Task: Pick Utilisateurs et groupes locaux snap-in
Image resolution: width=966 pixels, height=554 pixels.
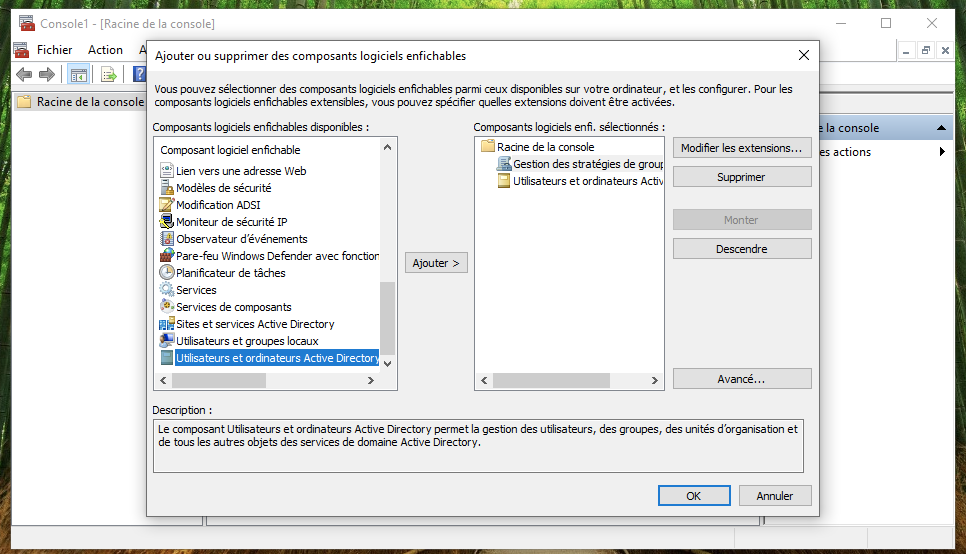Action: click(x=247, y=341)
